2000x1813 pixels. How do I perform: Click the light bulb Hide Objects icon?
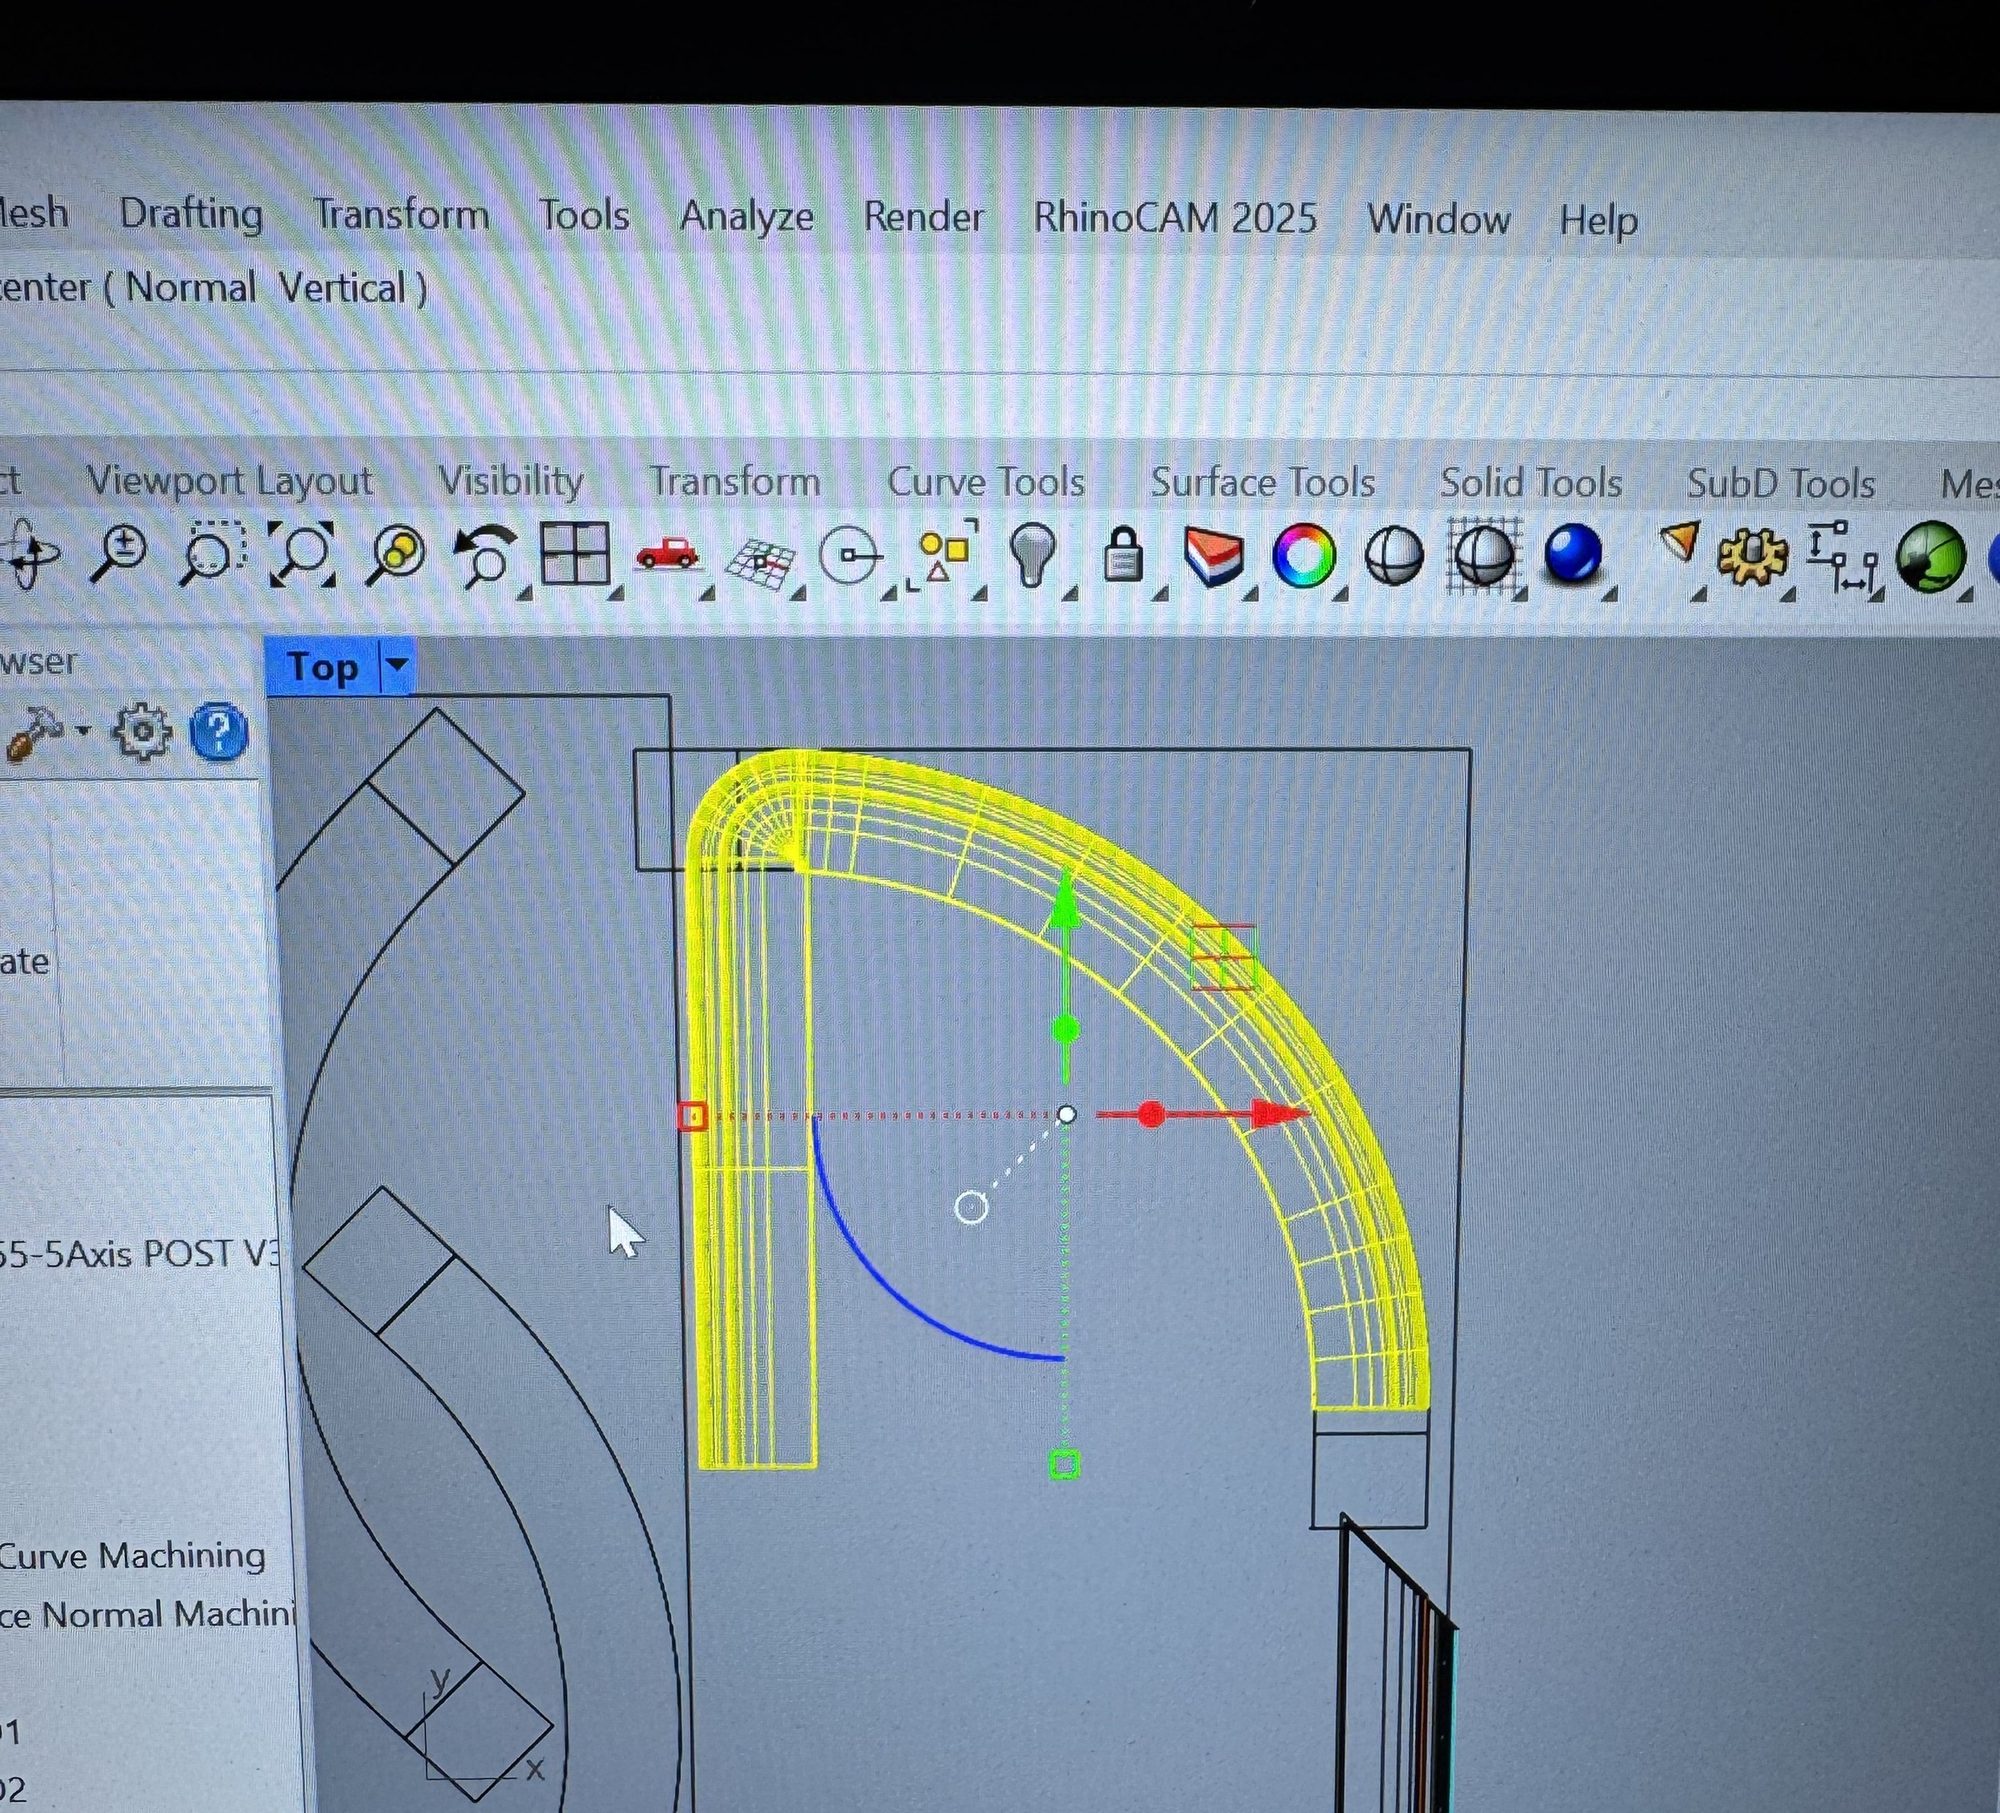tap(1033, 553)
